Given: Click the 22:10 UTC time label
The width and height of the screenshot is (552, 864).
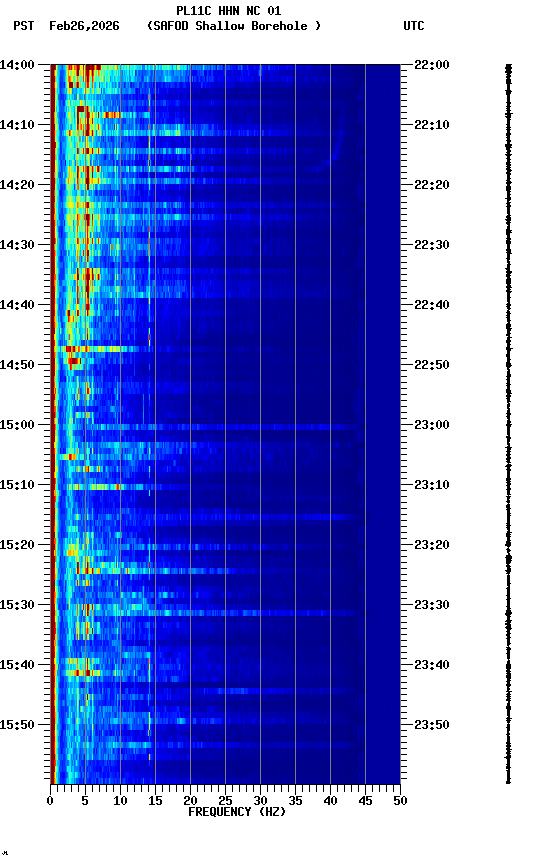Looking at the screenshot, I should (432, 125).
